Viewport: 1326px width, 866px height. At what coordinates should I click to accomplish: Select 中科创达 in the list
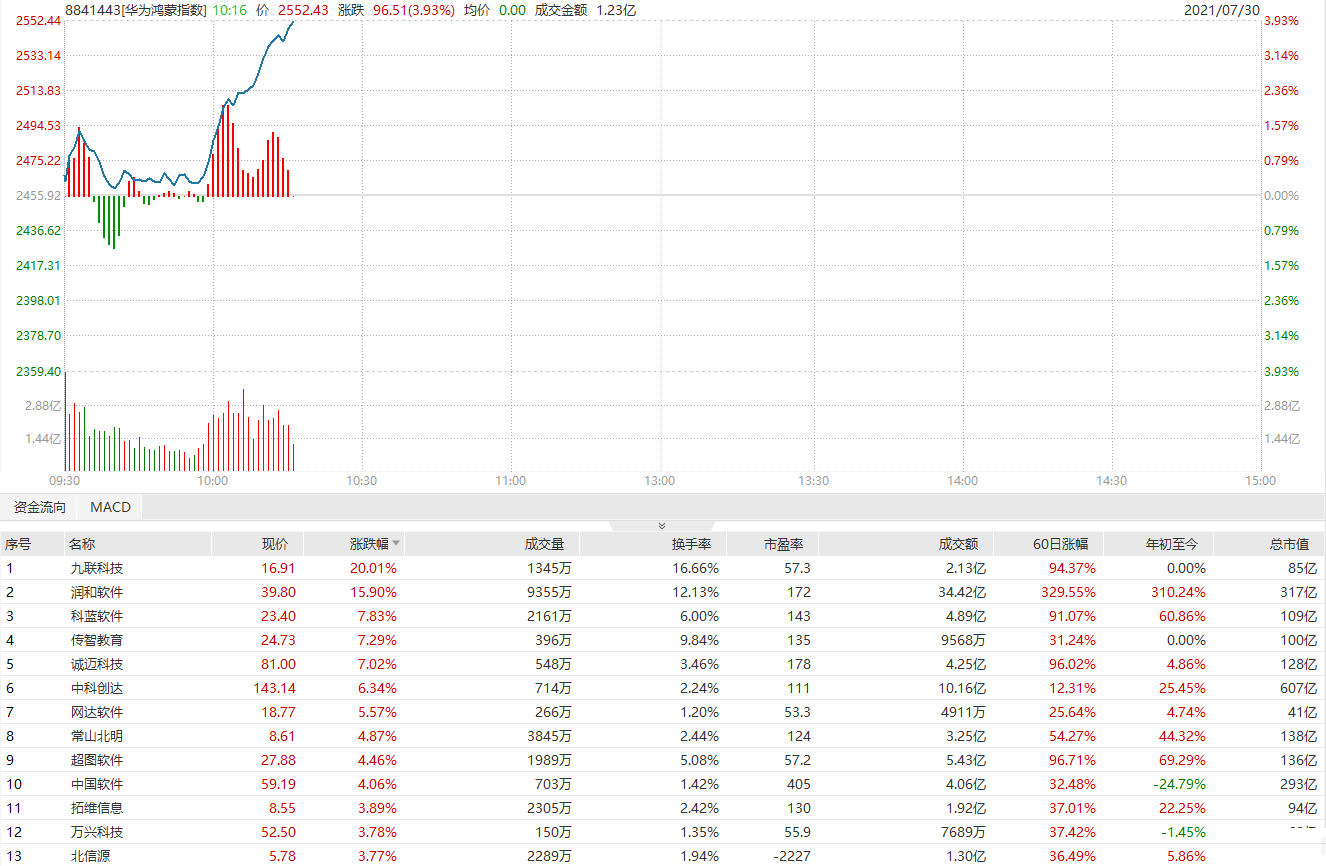tap(96, 688)
